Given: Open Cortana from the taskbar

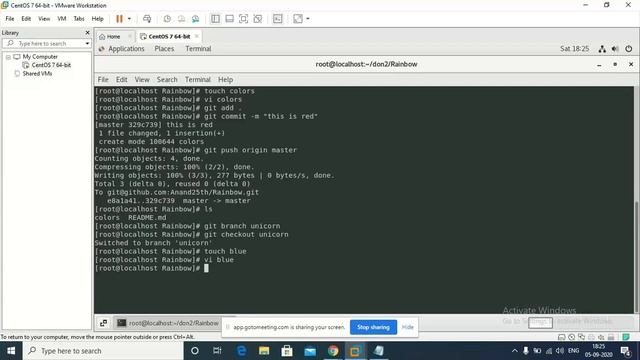Looking at the screenshot, I should [195, 351].
